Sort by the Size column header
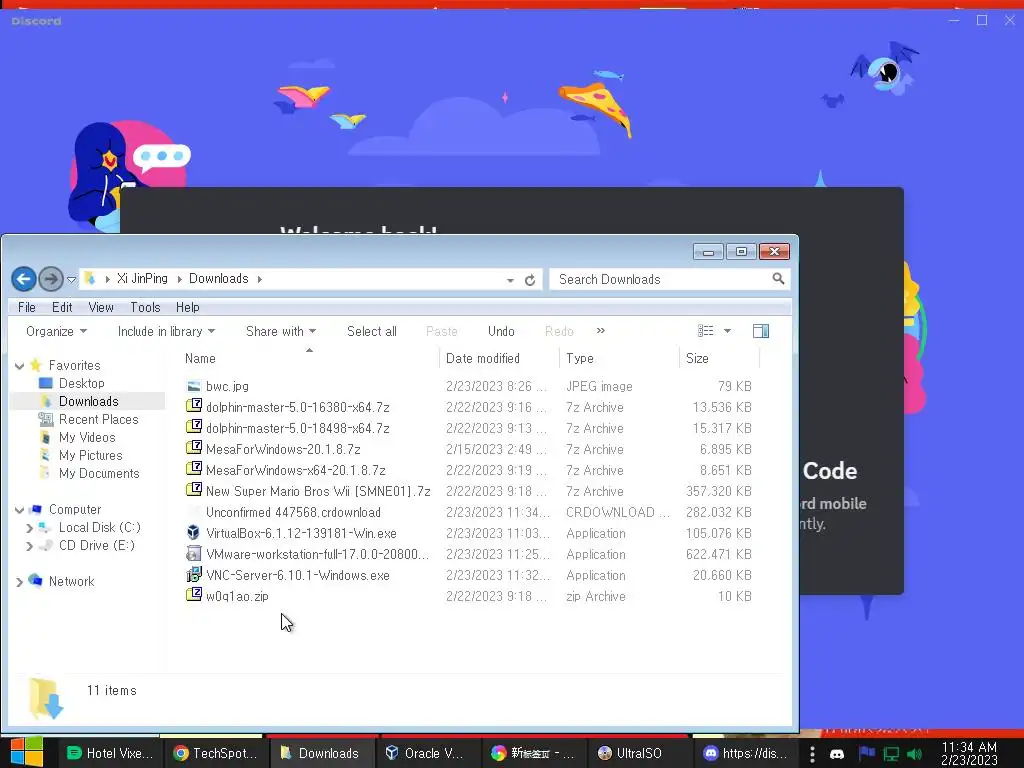 click(x=697, y=359)
